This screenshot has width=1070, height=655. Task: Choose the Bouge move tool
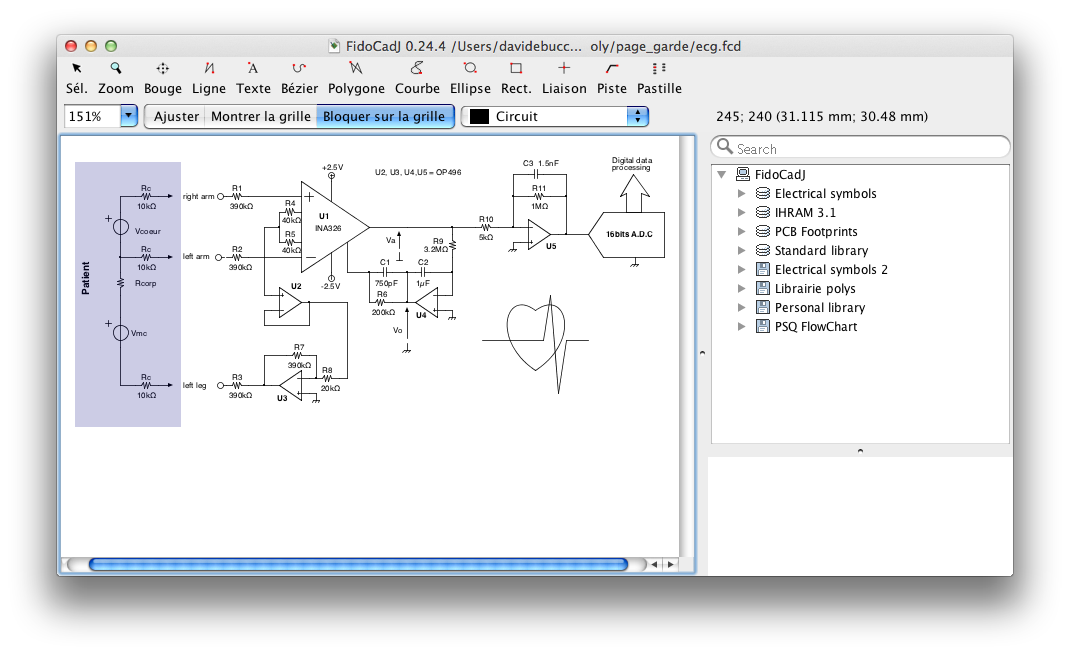point(163,77)
